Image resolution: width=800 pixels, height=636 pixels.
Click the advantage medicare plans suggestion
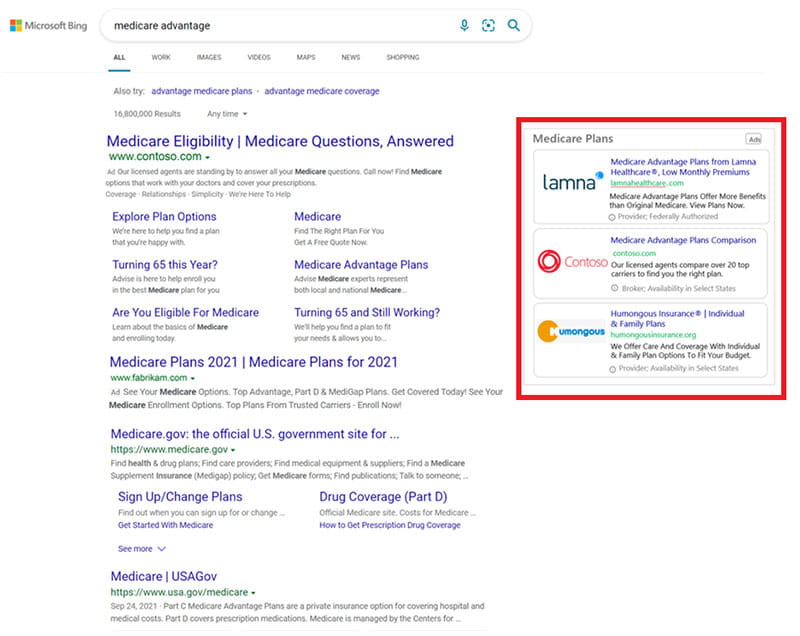point(200,91)
